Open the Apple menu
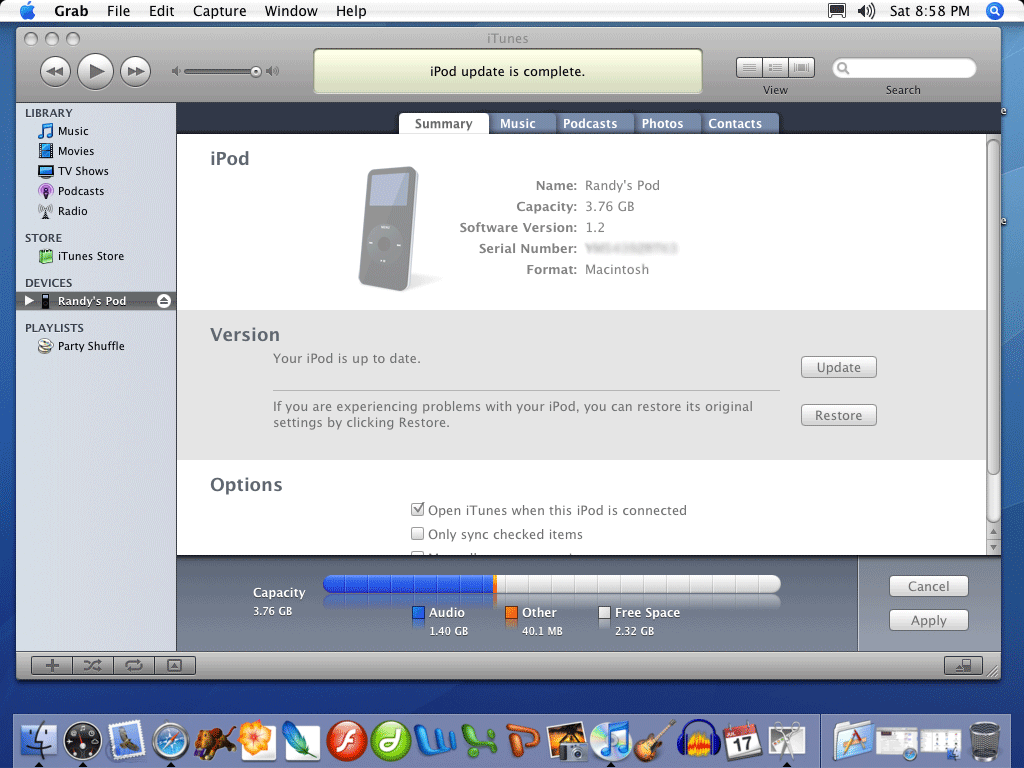Image resolution: width=1024 pixels, height=768 pixels. [x=27, y=11]
